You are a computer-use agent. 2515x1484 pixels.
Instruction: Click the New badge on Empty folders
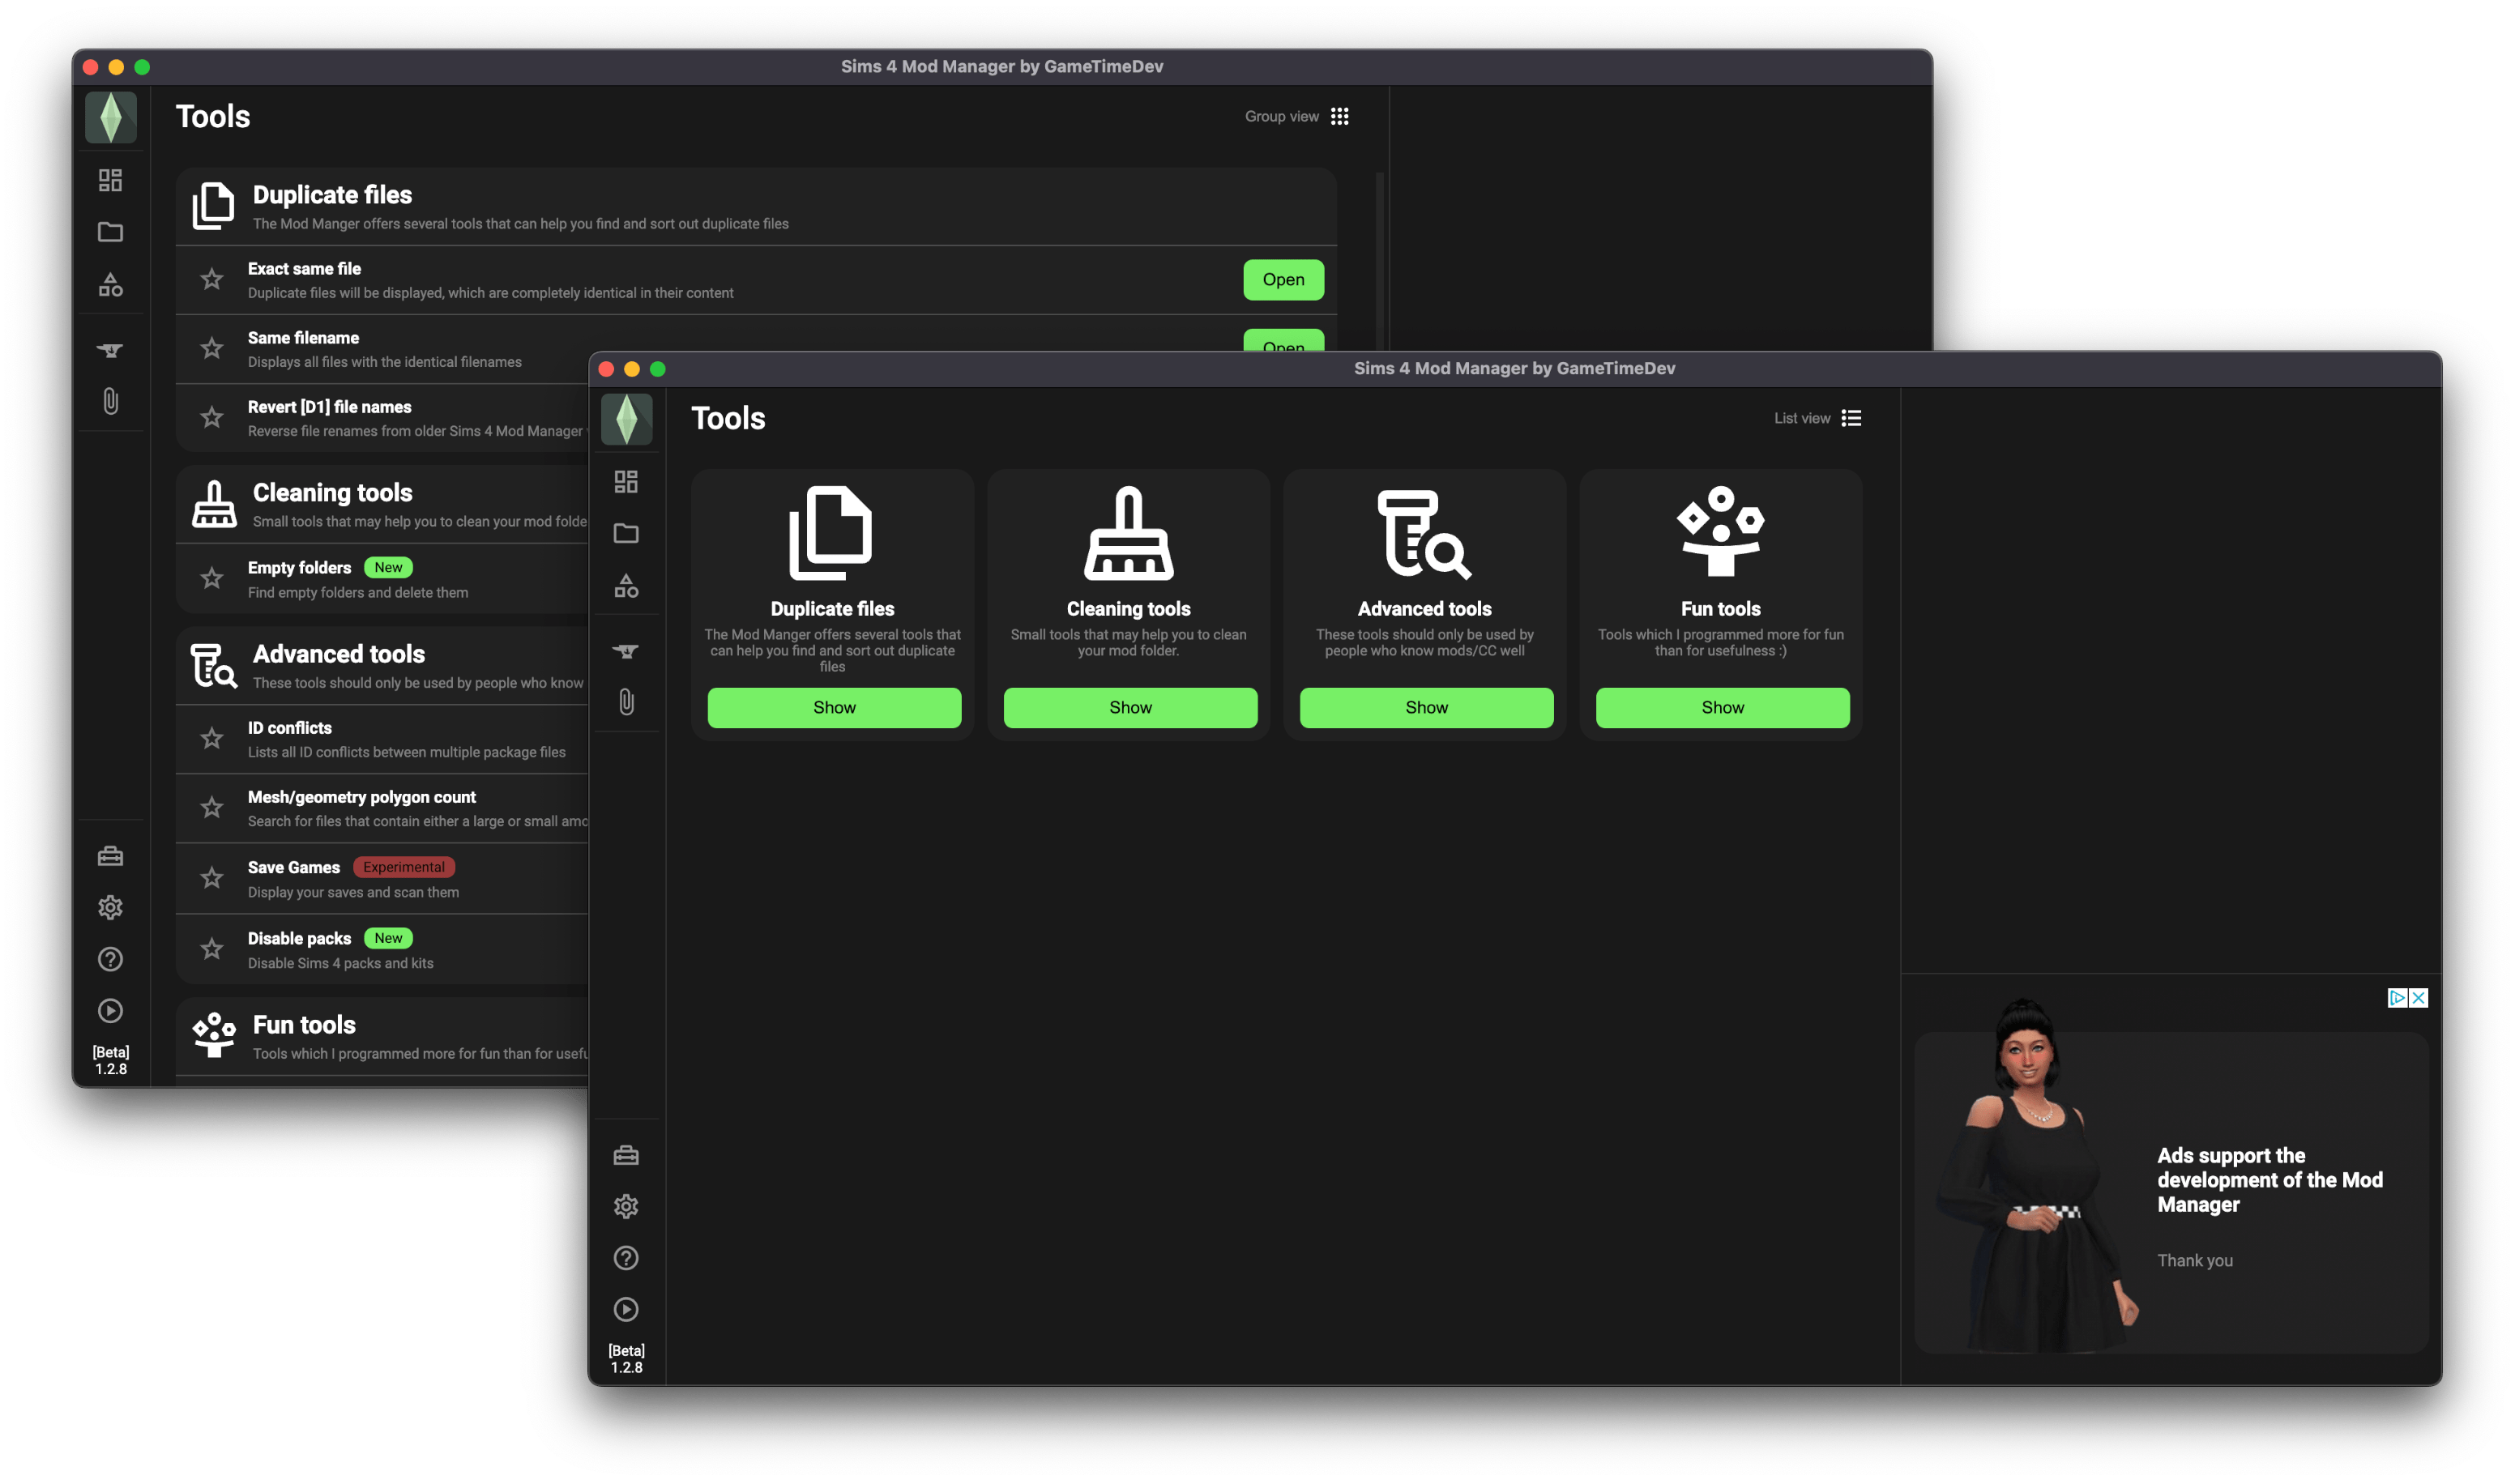[388, 567]
